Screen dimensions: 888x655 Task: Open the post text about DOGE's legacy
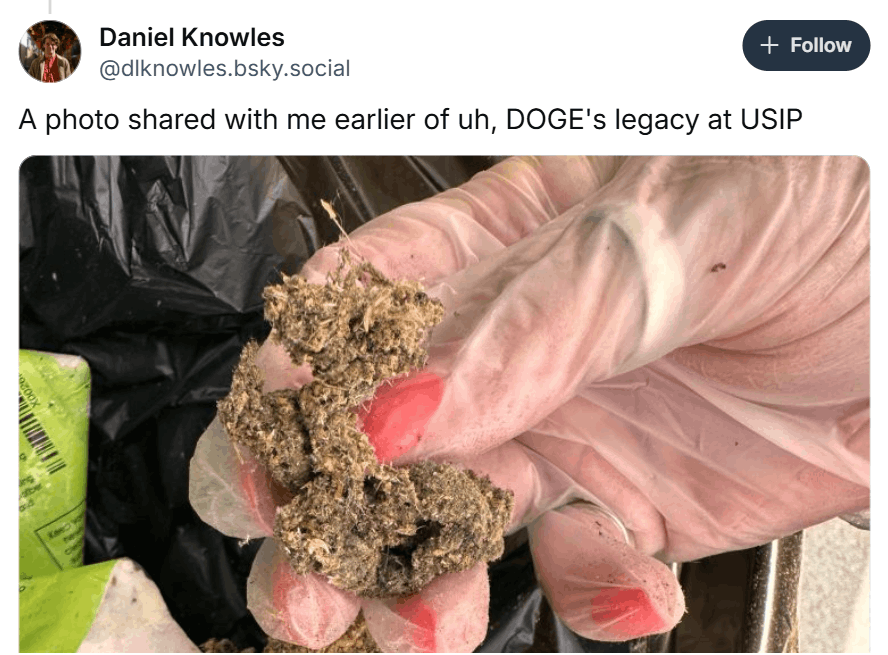tap(411, 119)
